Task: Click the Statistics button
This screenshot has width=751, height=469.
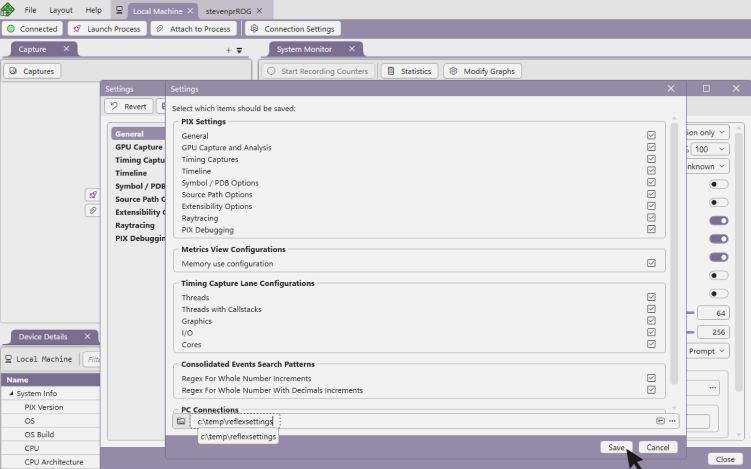Action: [409, 71]
